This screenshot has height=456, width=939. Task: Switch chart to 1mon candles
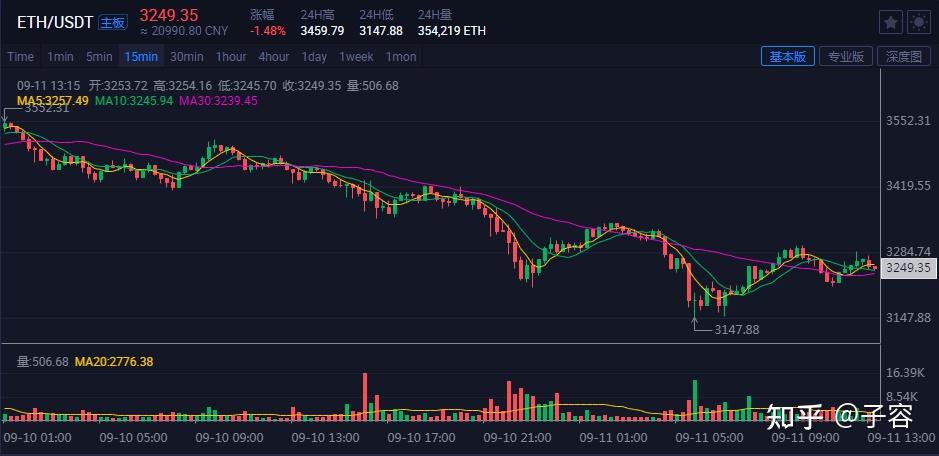pos(401,57)
